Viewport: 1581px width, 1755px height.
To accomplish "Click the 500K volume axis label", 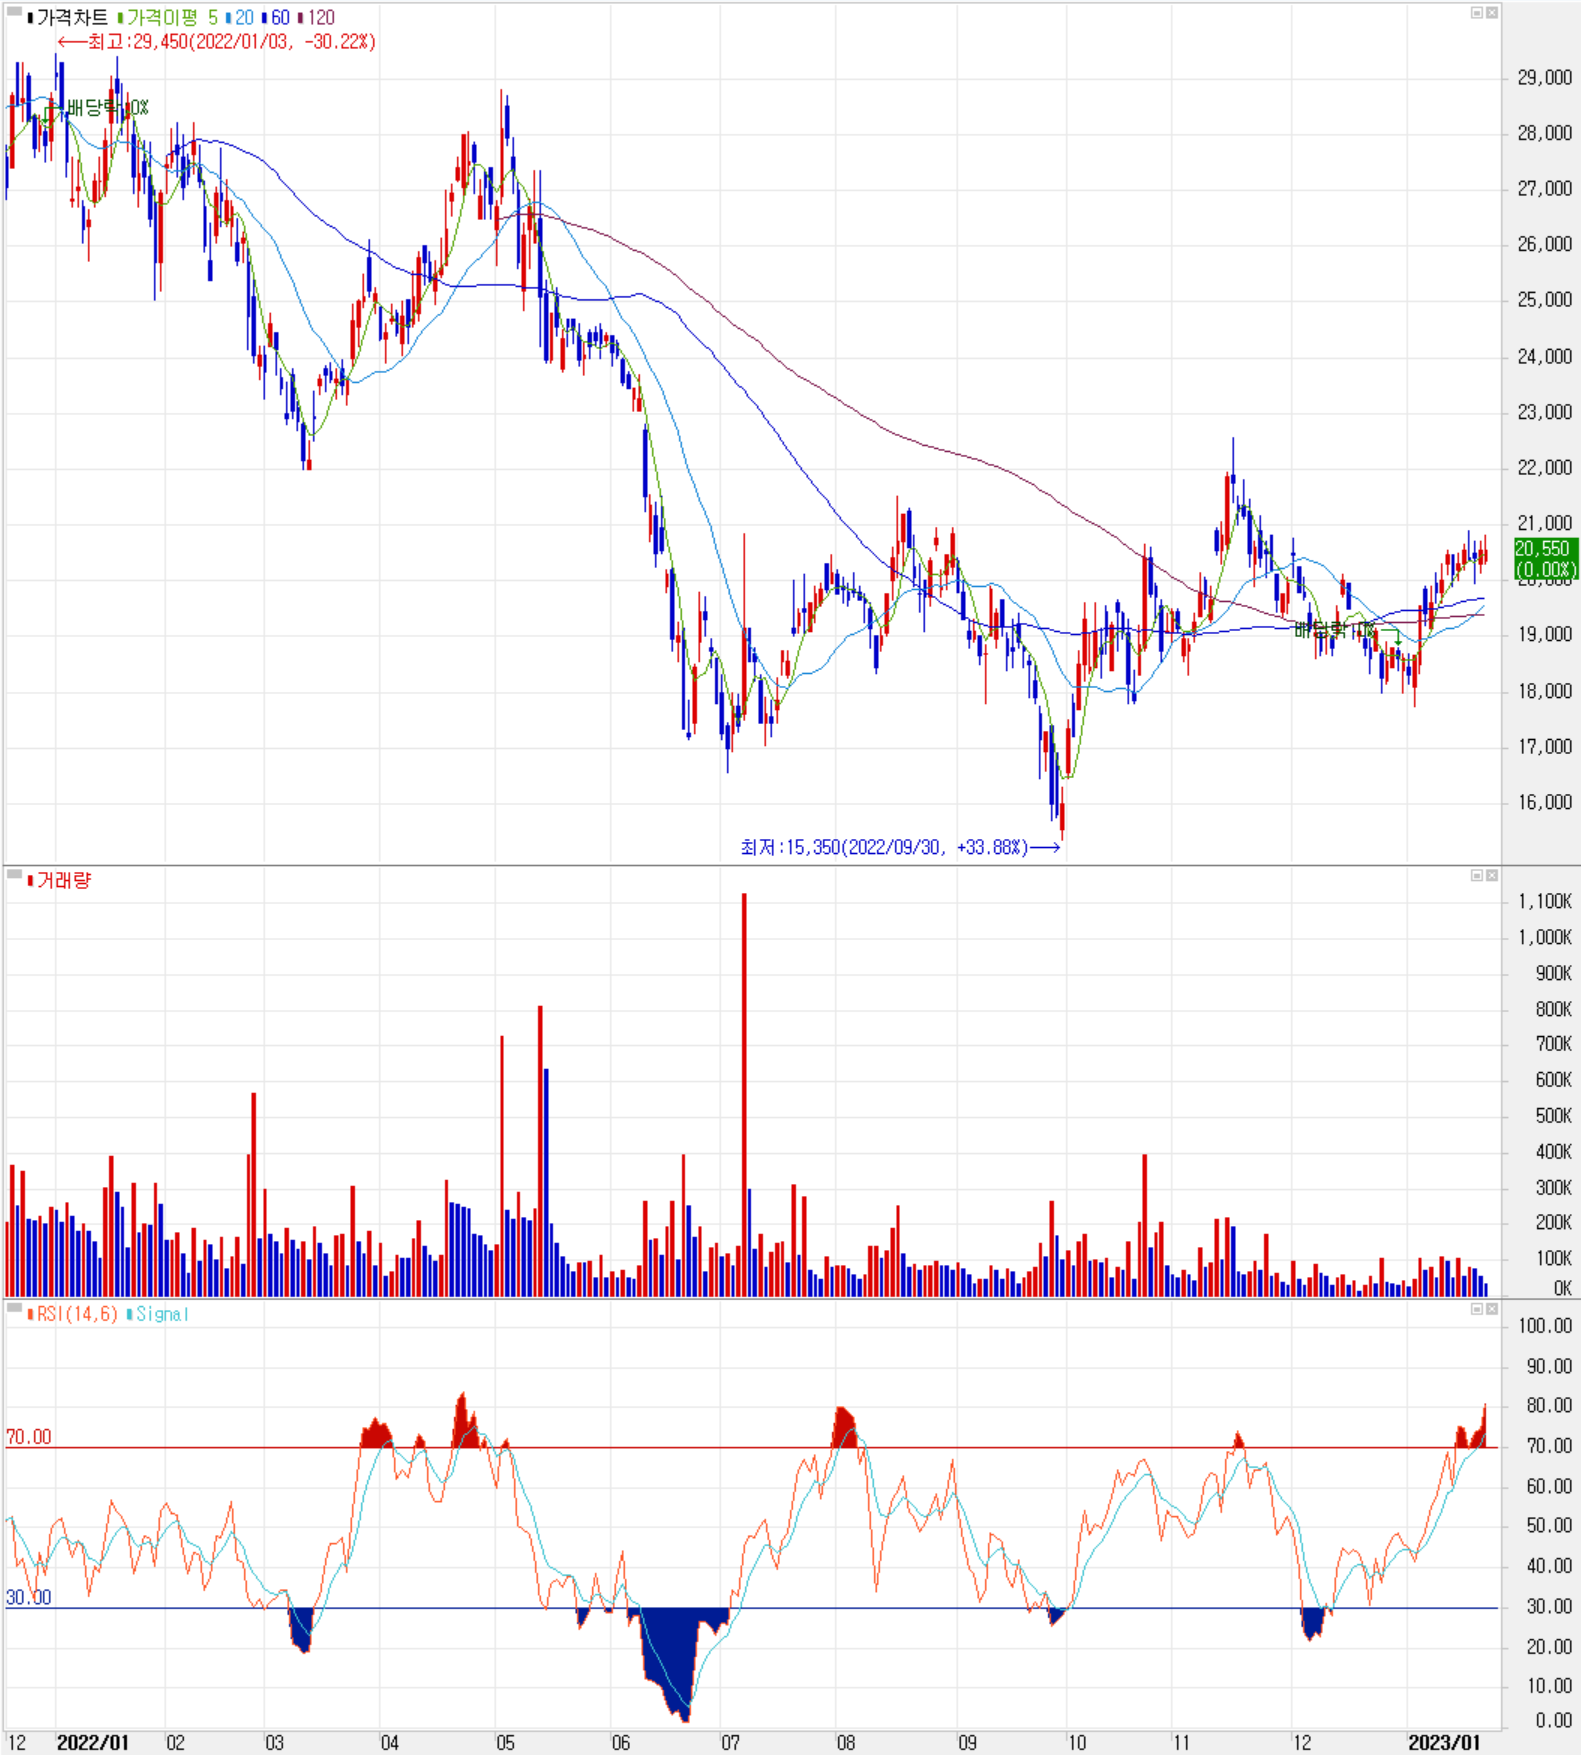I will tap(1553, 1116).
